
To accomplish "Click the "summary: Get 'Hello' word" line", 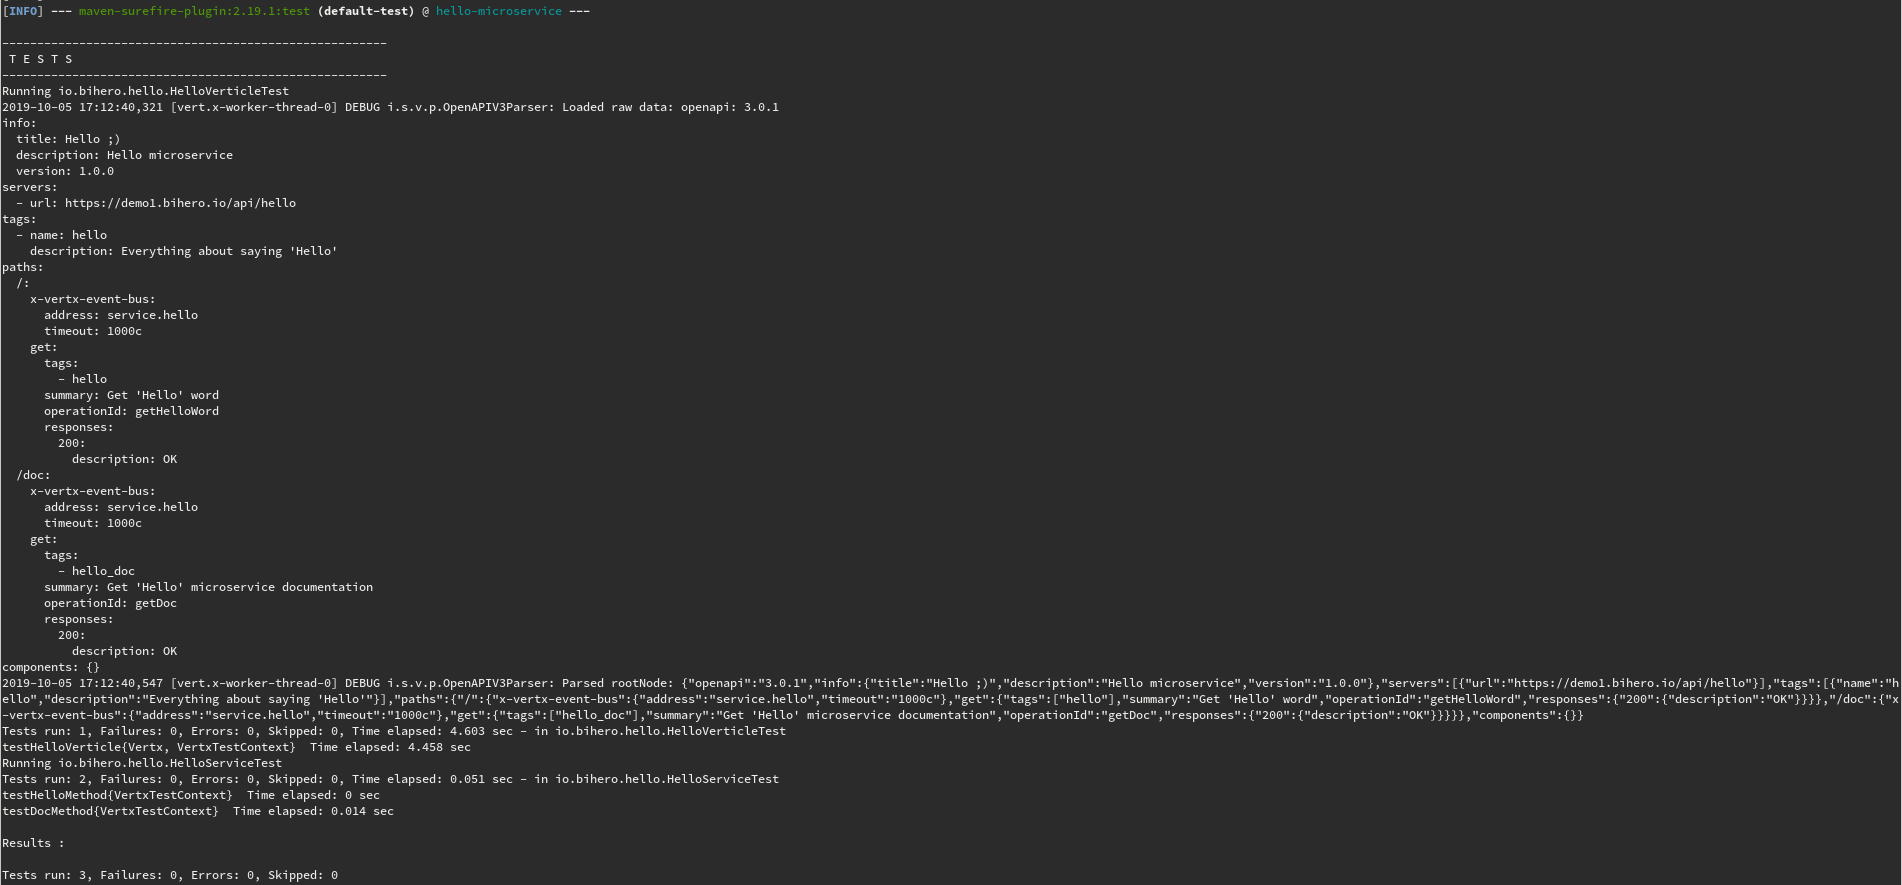I will click(131, 395).
